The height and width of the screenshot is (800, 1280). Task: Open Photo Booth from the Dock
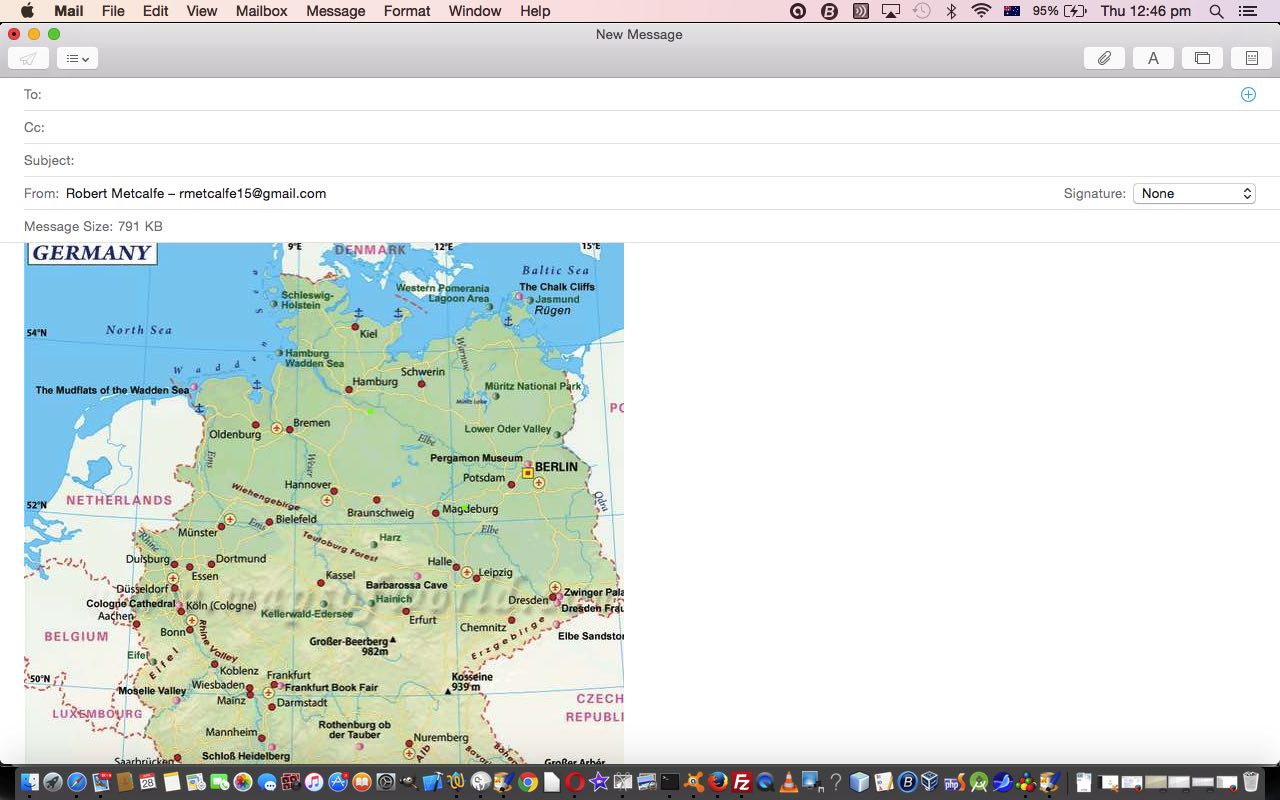coord(290,782)
